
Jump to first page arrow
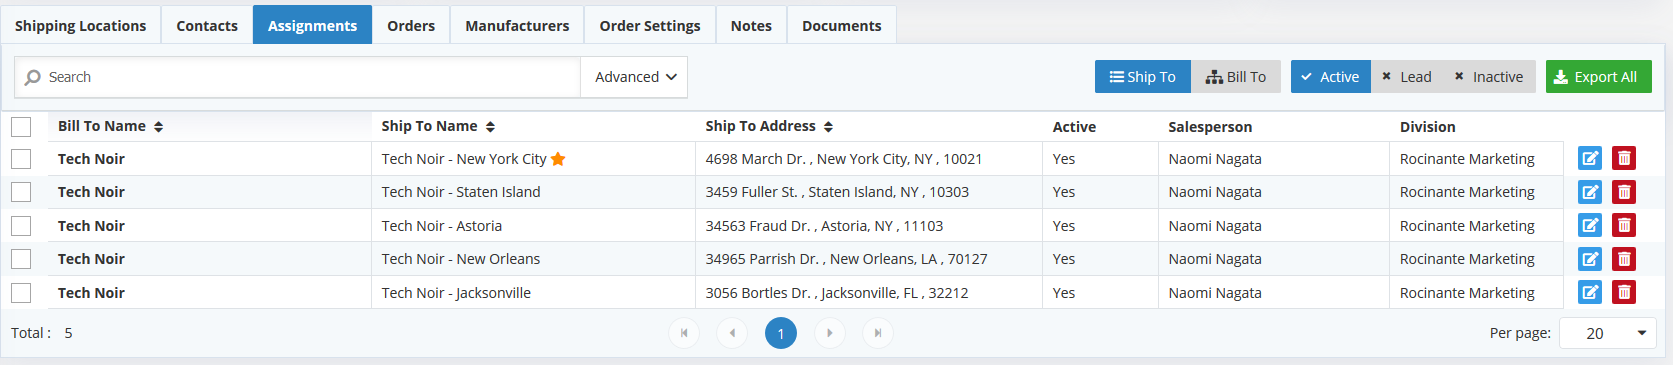[684, 333]
